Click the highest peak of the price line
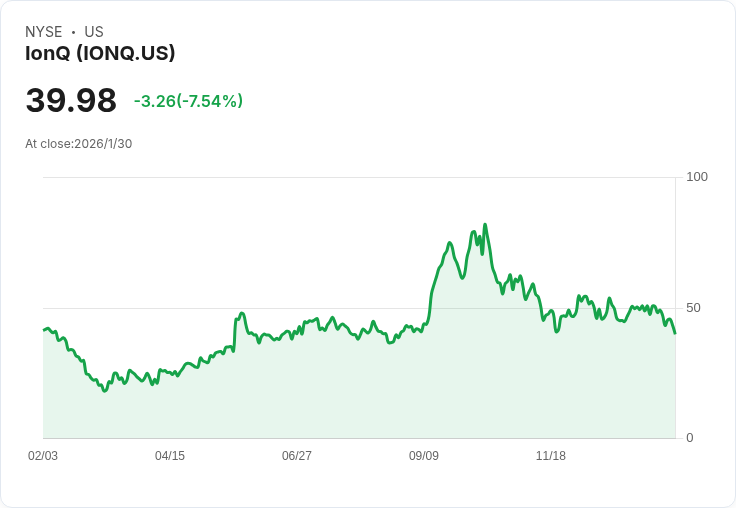 pos(485,225)
